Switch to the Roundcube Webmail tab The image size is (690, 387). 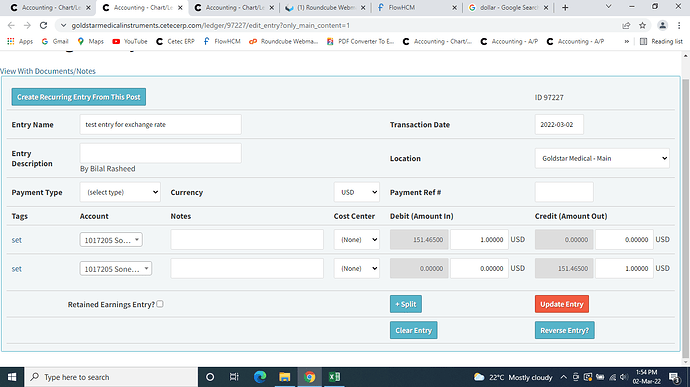[325, 7]
